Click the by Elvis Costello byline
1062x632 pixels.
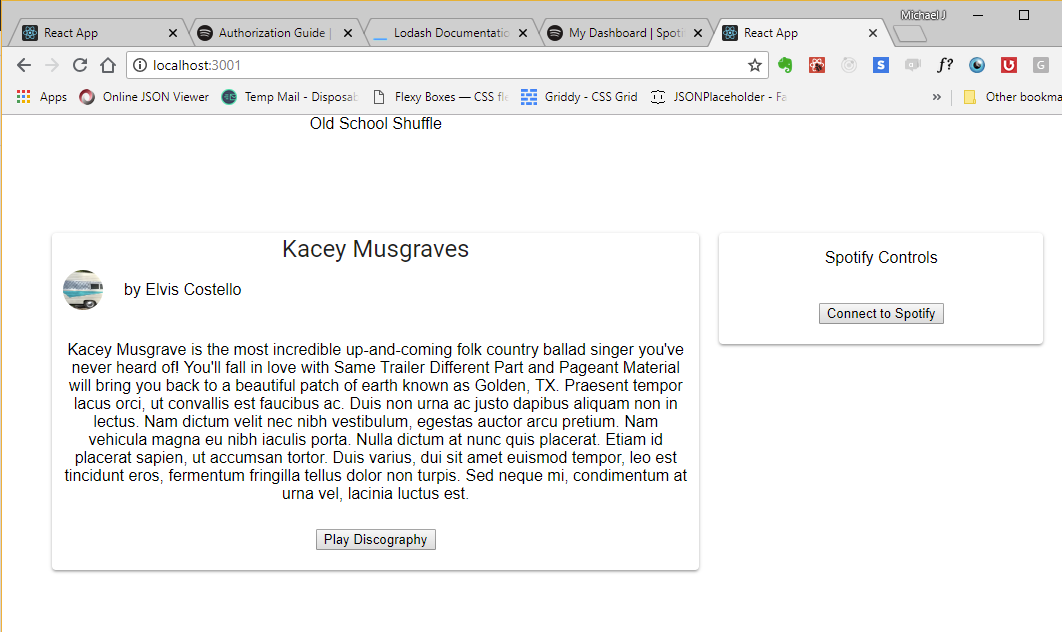(182, 289)
